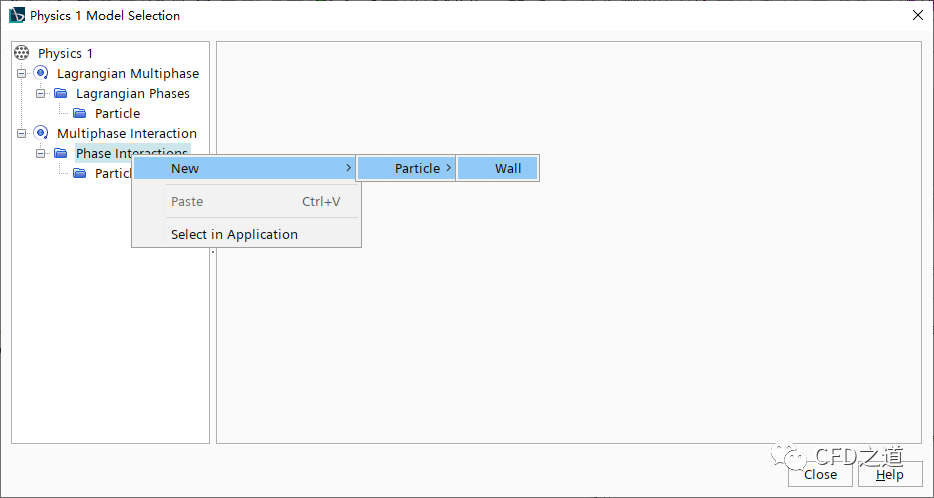This screenshot has height=498, width=934.
Task: Select Particle in the New submenu
Action: [x=406, y=168]
